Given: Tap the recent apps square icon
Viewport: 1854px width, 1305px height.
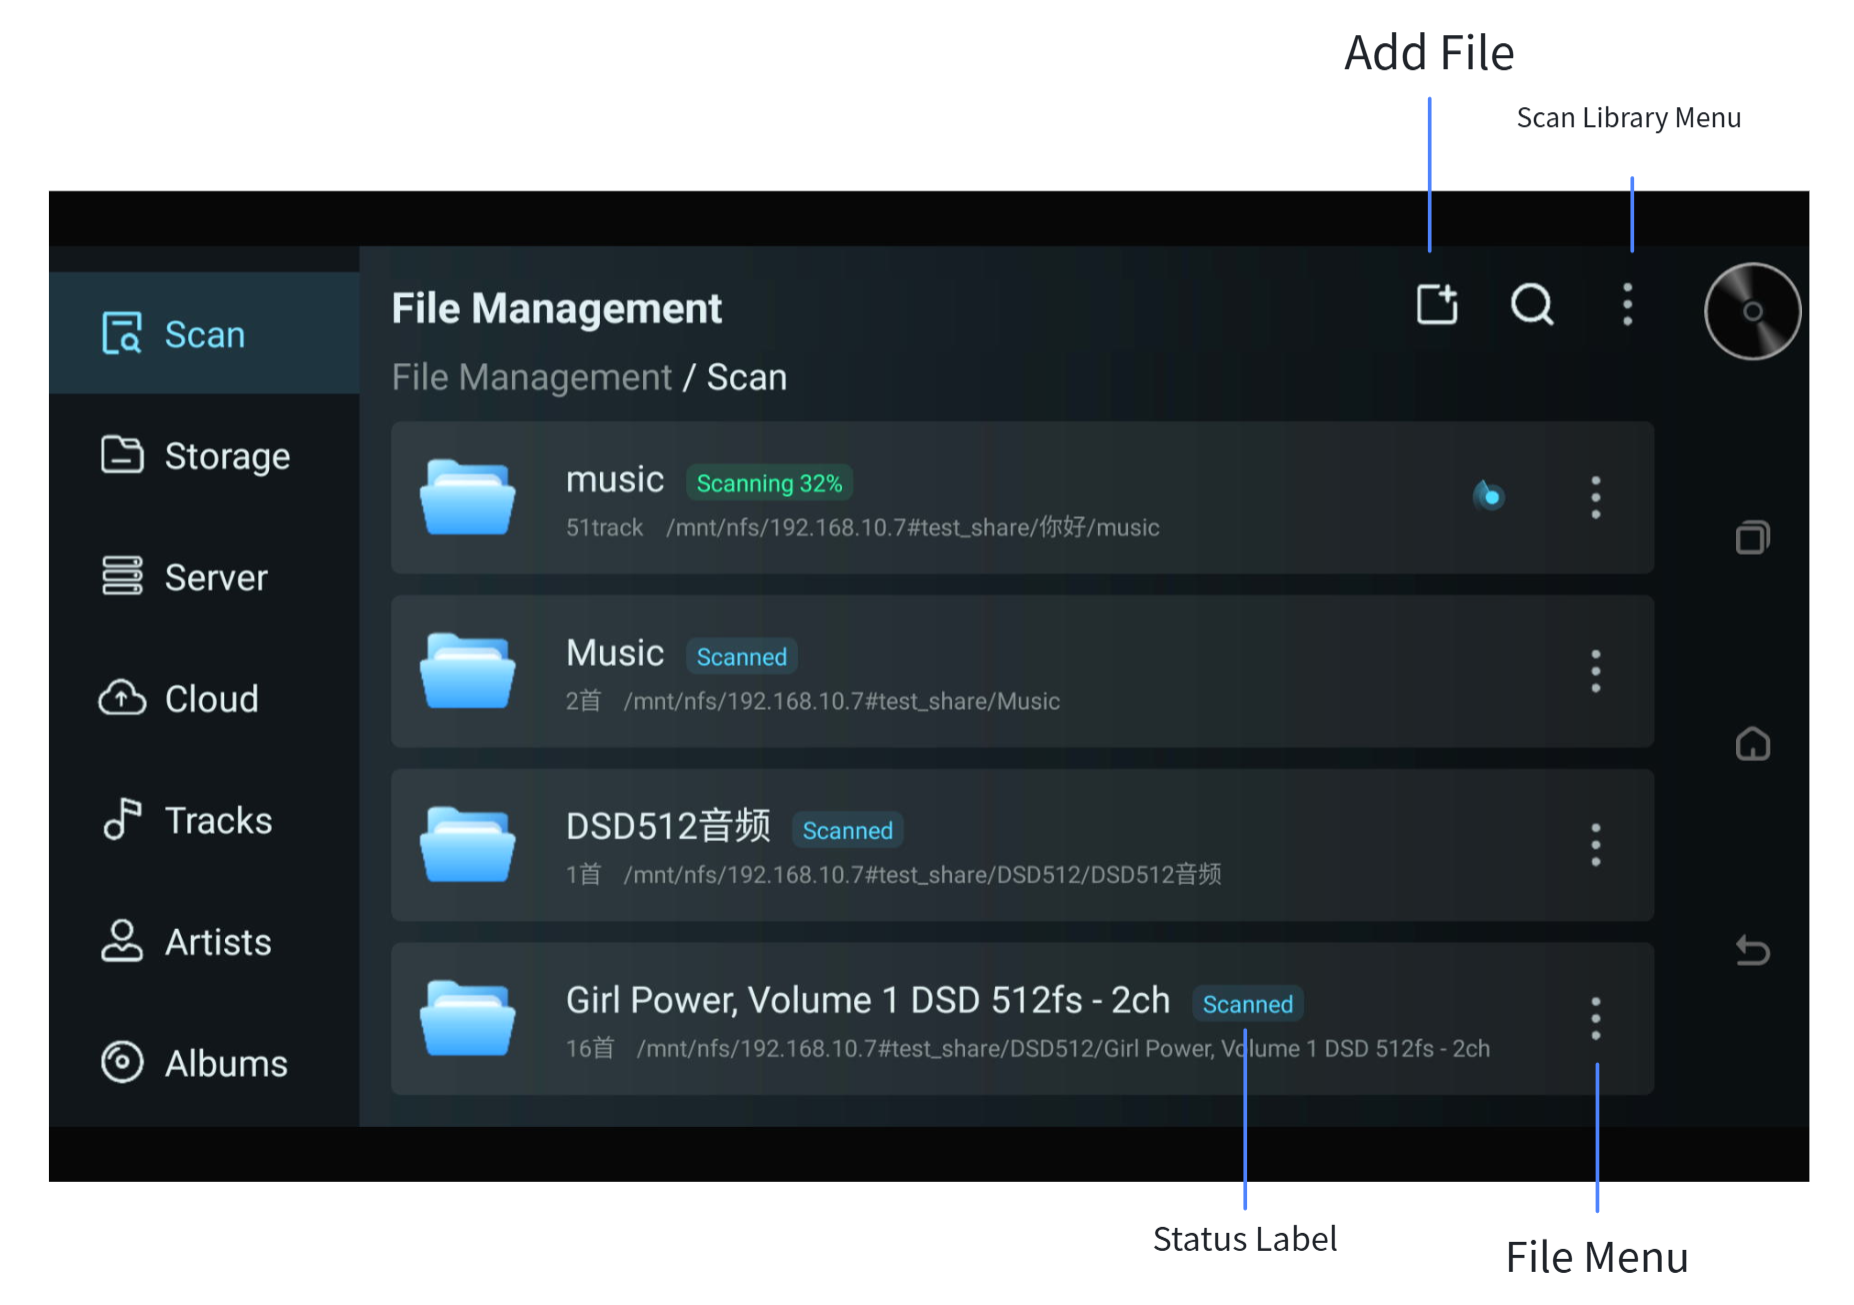Looking at the screenshot, I should [x=1752, y=538].
